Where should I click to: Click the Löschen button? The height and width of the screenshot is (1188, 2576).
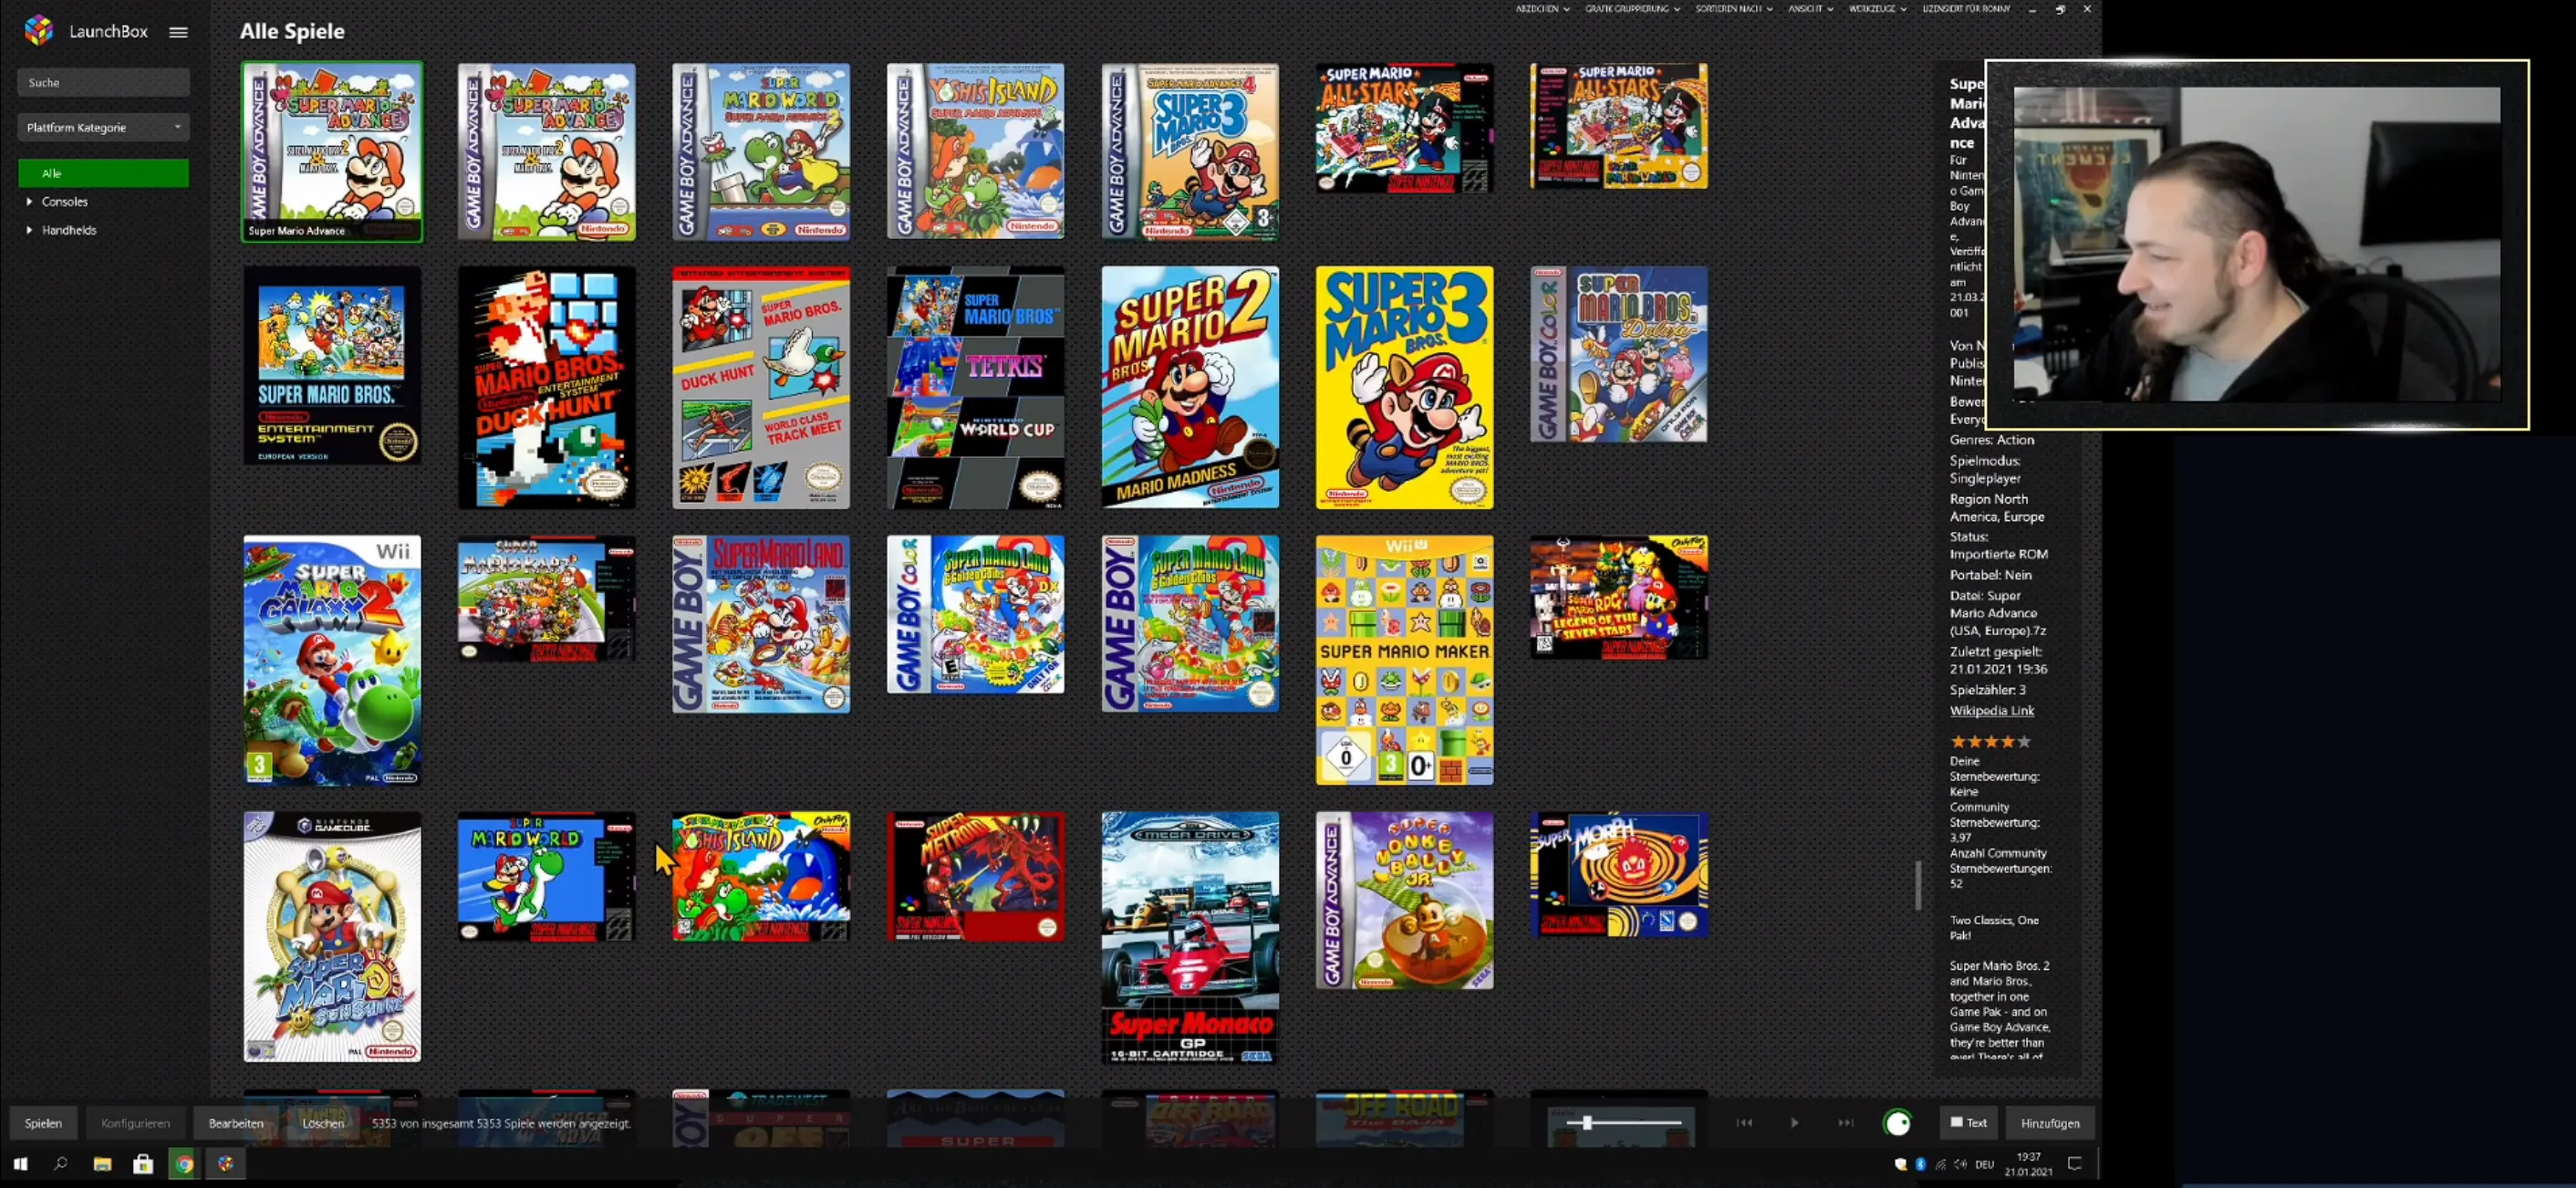323,1123
